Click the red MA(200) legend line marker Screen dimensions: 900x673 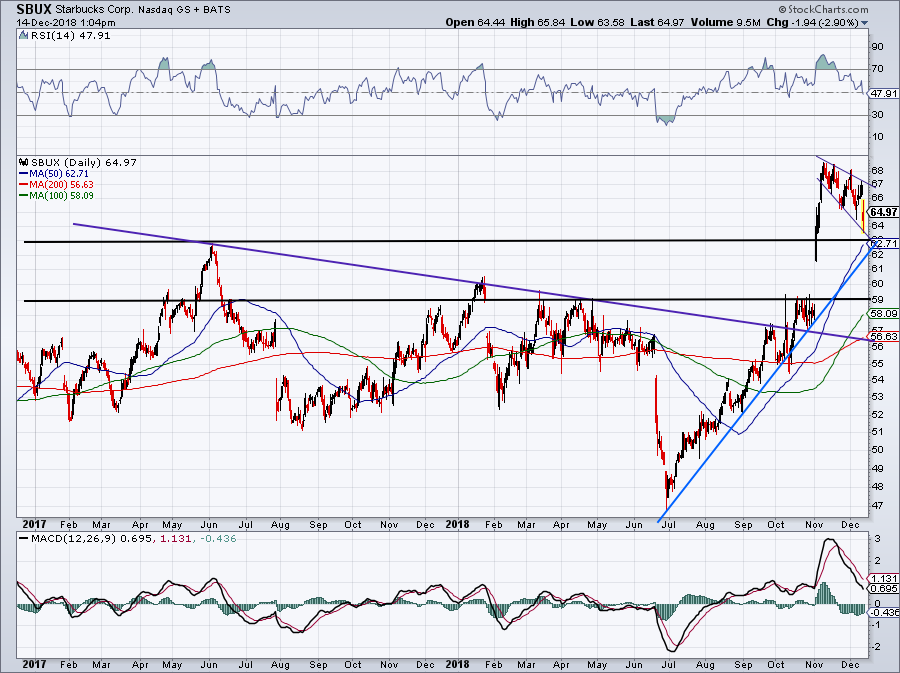click(23, 185)
